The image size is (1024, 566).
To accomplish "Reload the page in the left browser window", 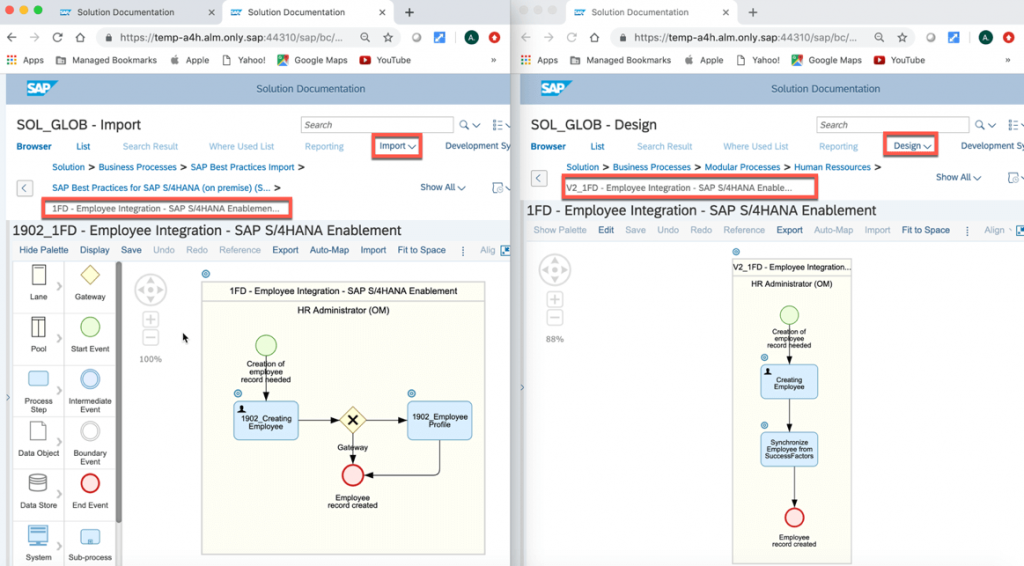I will (57, 37).
